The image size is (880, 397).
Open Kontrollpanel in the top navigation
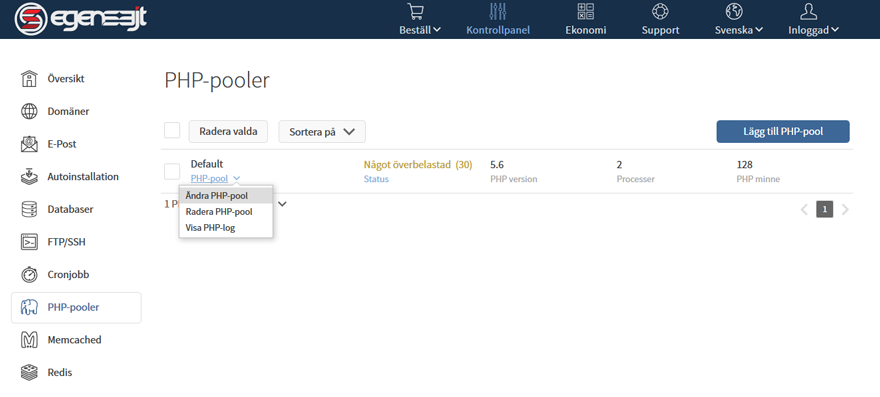click(x=498, y=30)
